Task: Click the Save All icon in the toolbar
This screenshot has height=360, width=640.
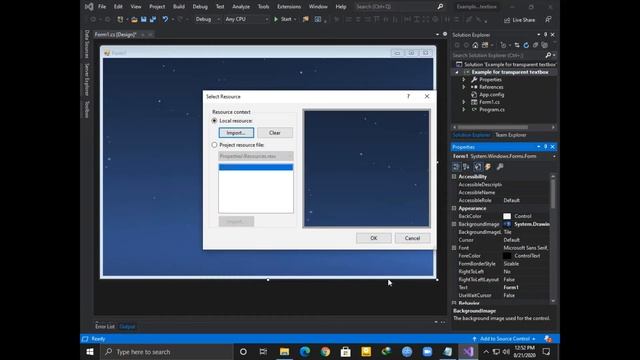Action: pos(153,19)
